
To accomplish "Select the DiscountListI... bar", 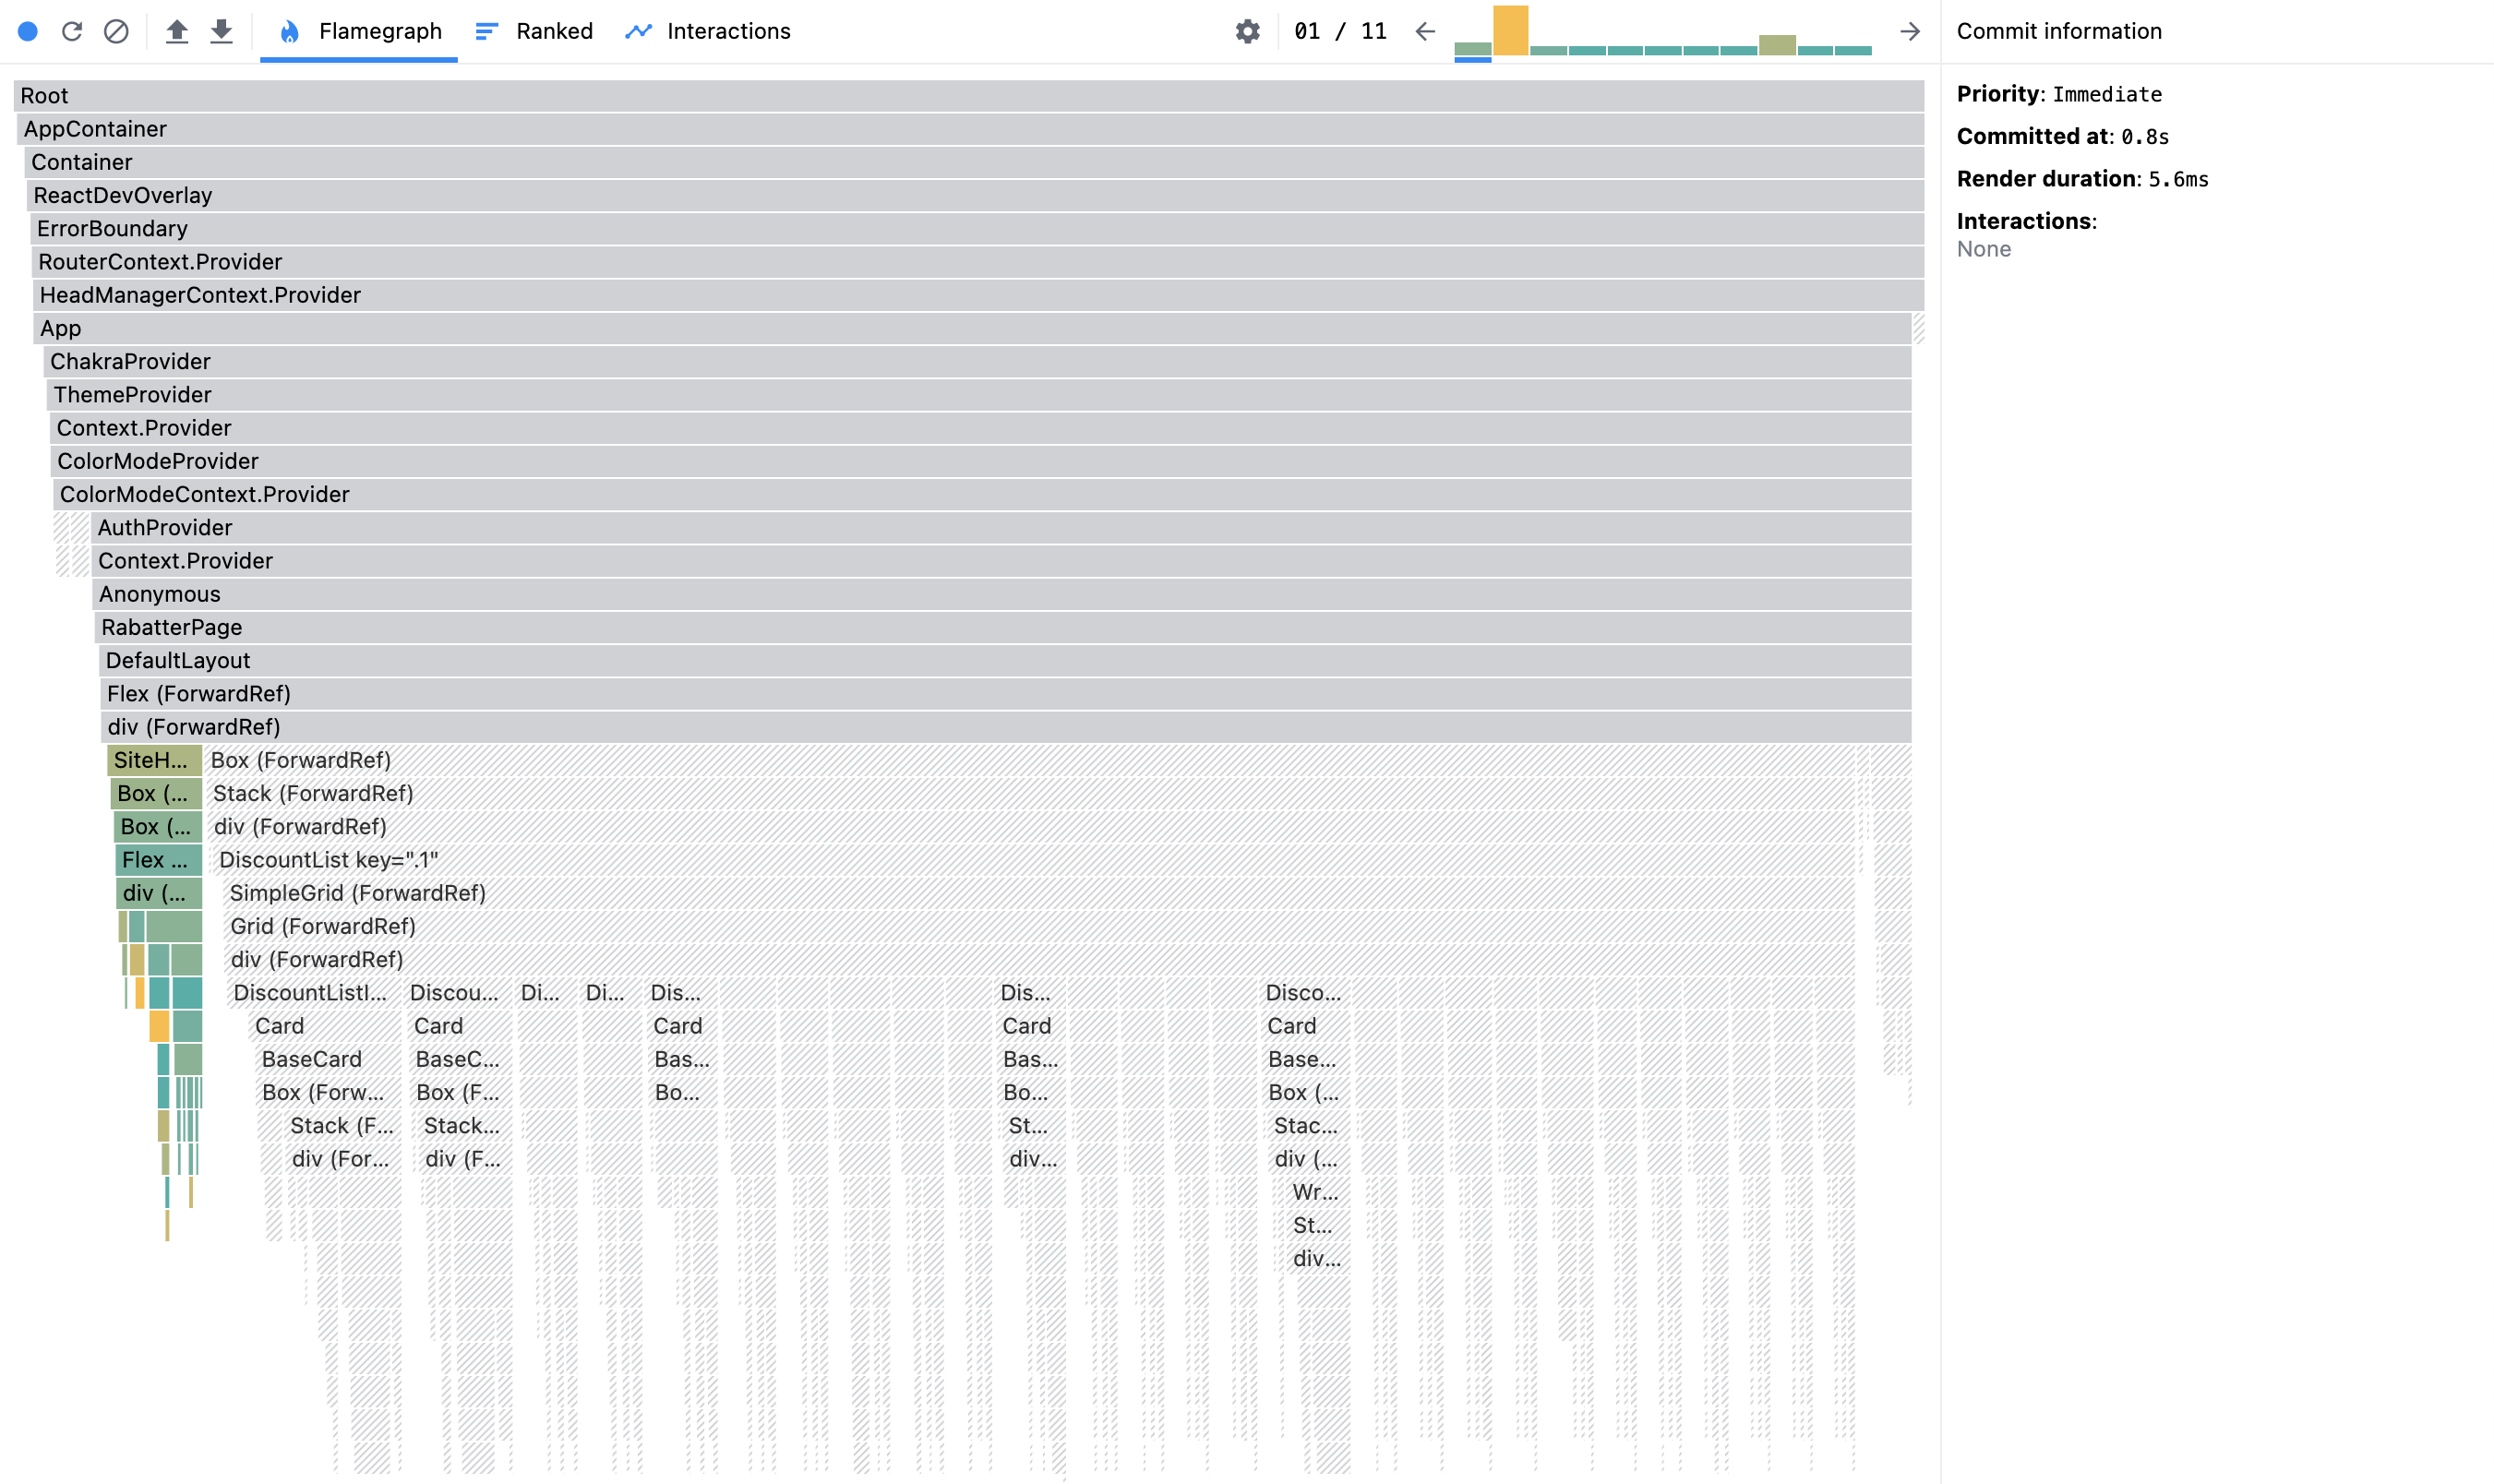I will pyautogui.click(x=314, y=993).
